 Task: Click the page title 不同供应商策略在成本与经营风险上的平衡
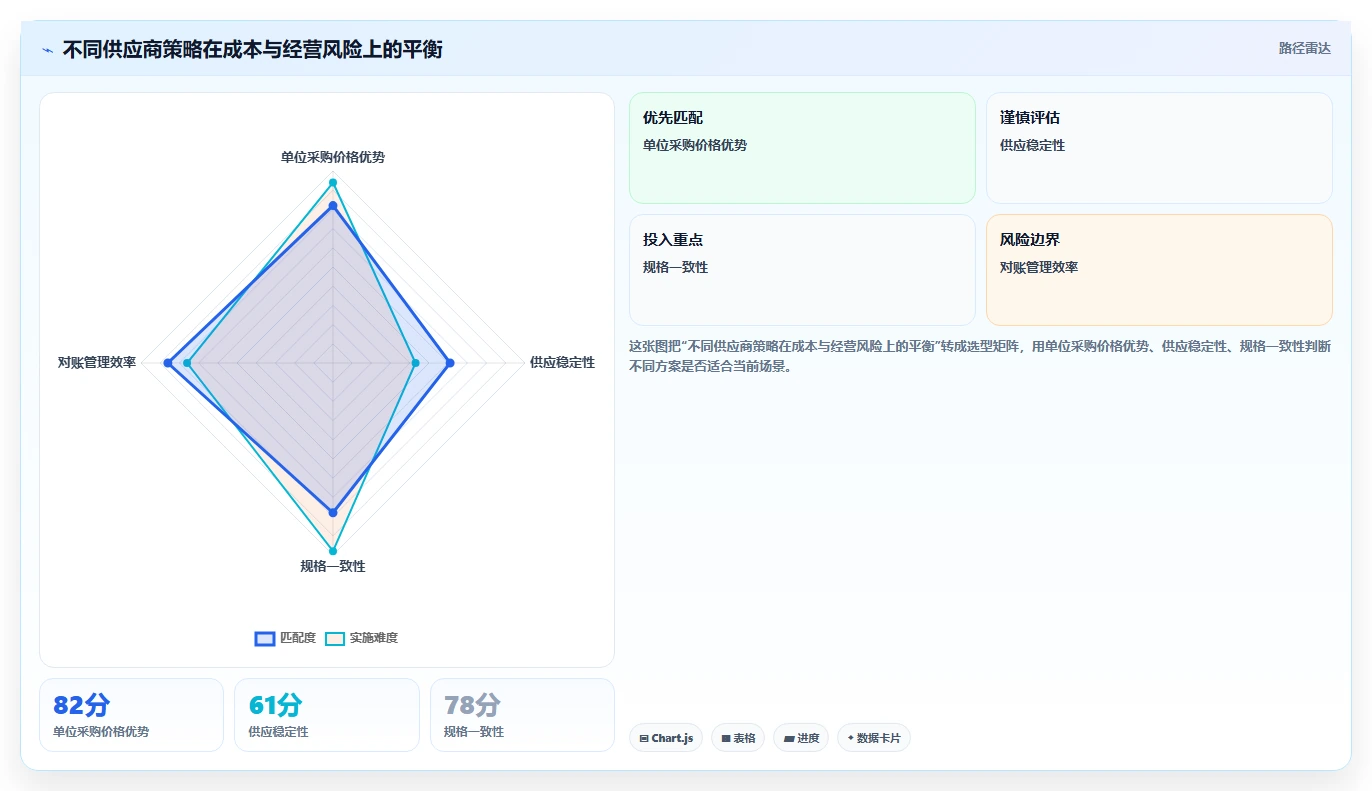252,49
